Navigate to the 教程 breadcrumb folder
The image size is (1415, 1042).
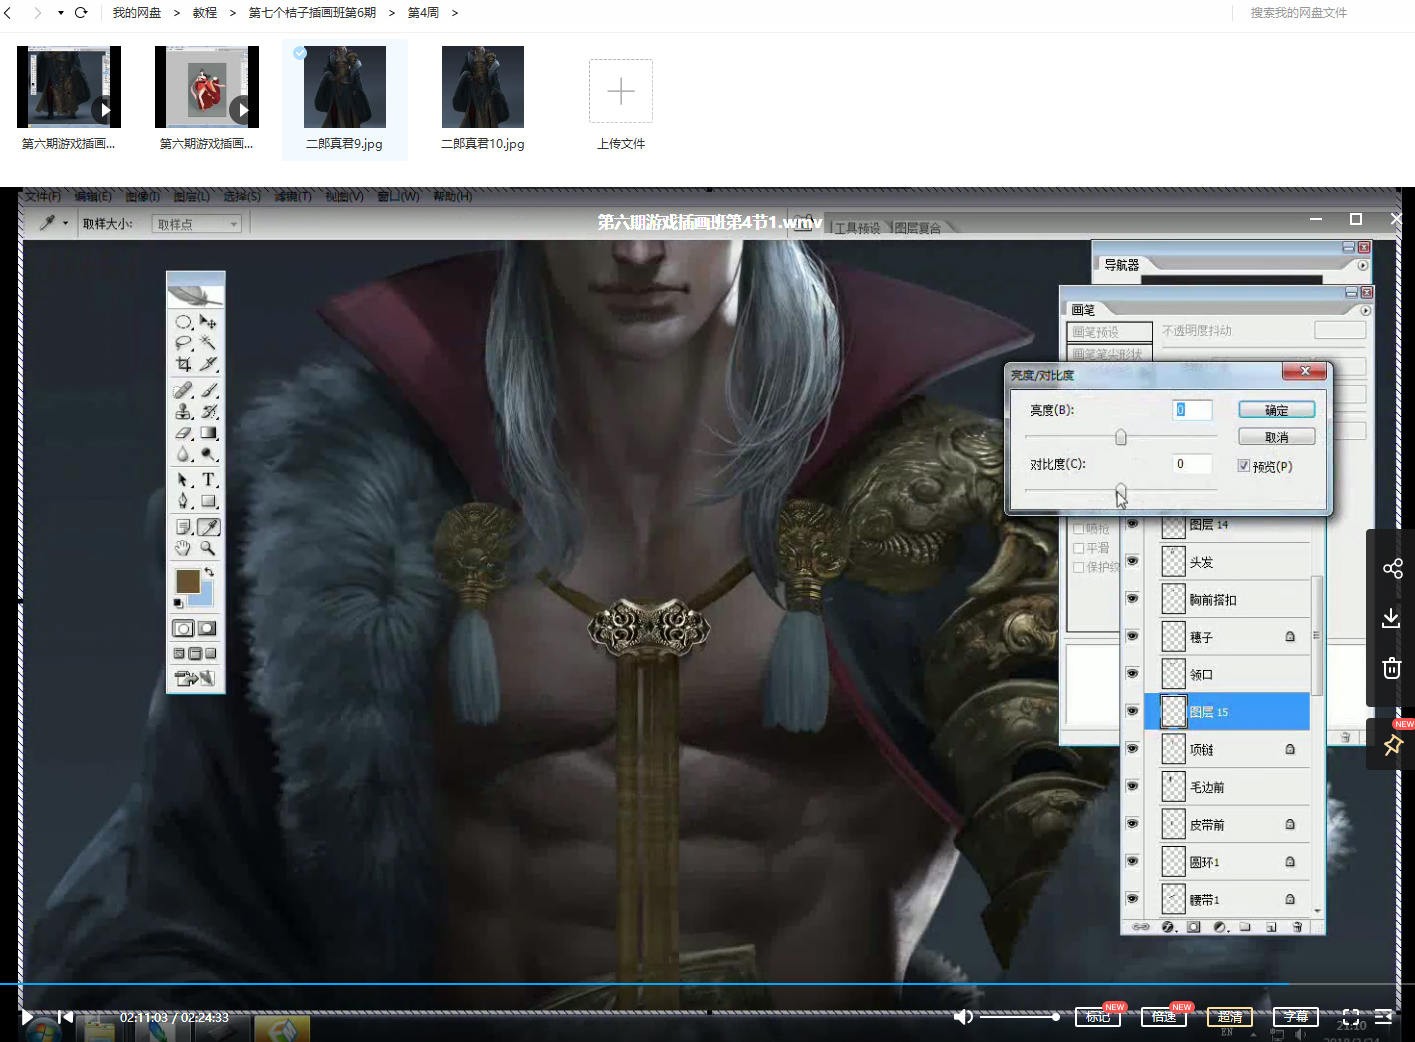coord(205,13)
